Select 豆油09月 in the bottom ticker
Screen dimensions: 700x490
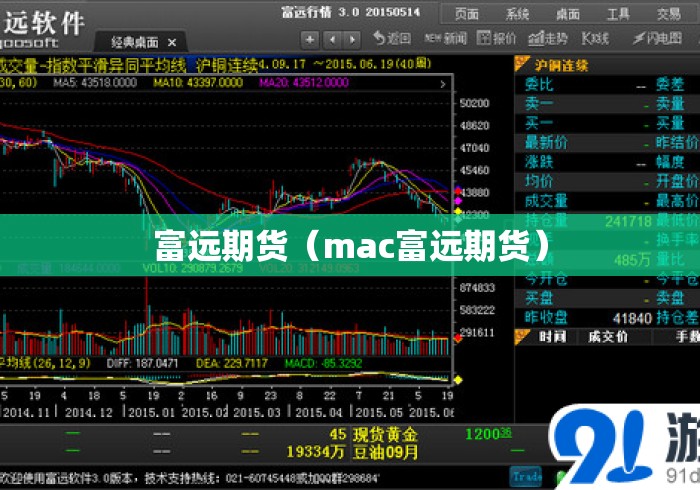pyautogui.click(x=385, y=453)
